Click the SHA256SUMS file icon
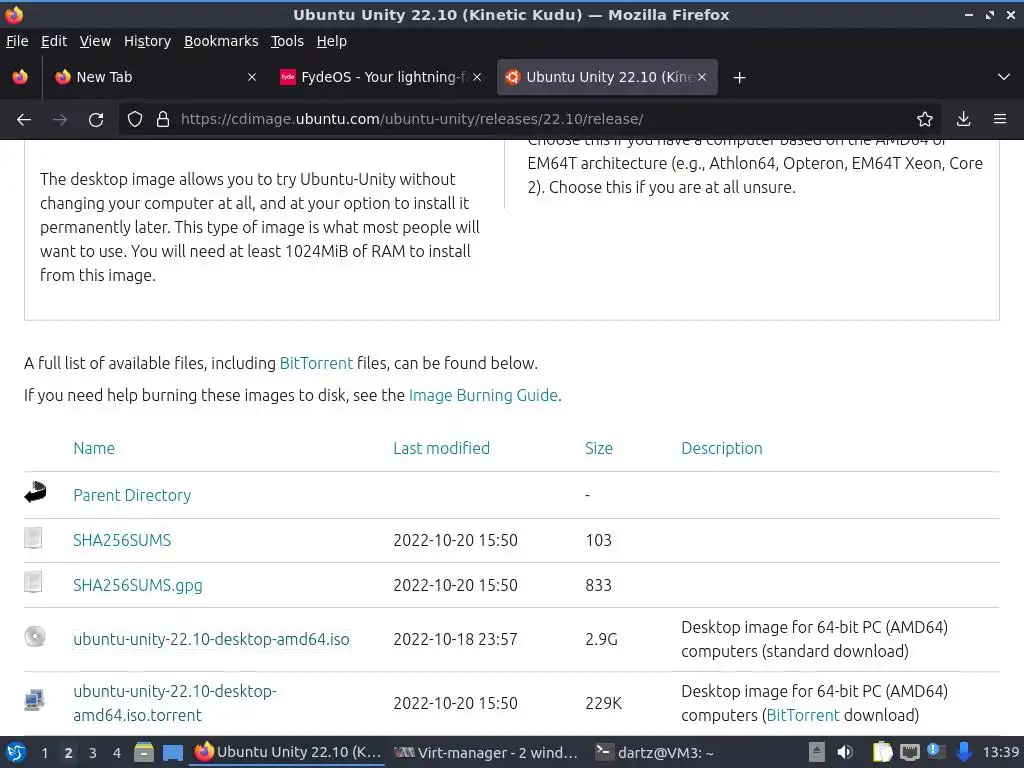The width and height of the screenshot is (1024, 768). click(x=33, y=537)
